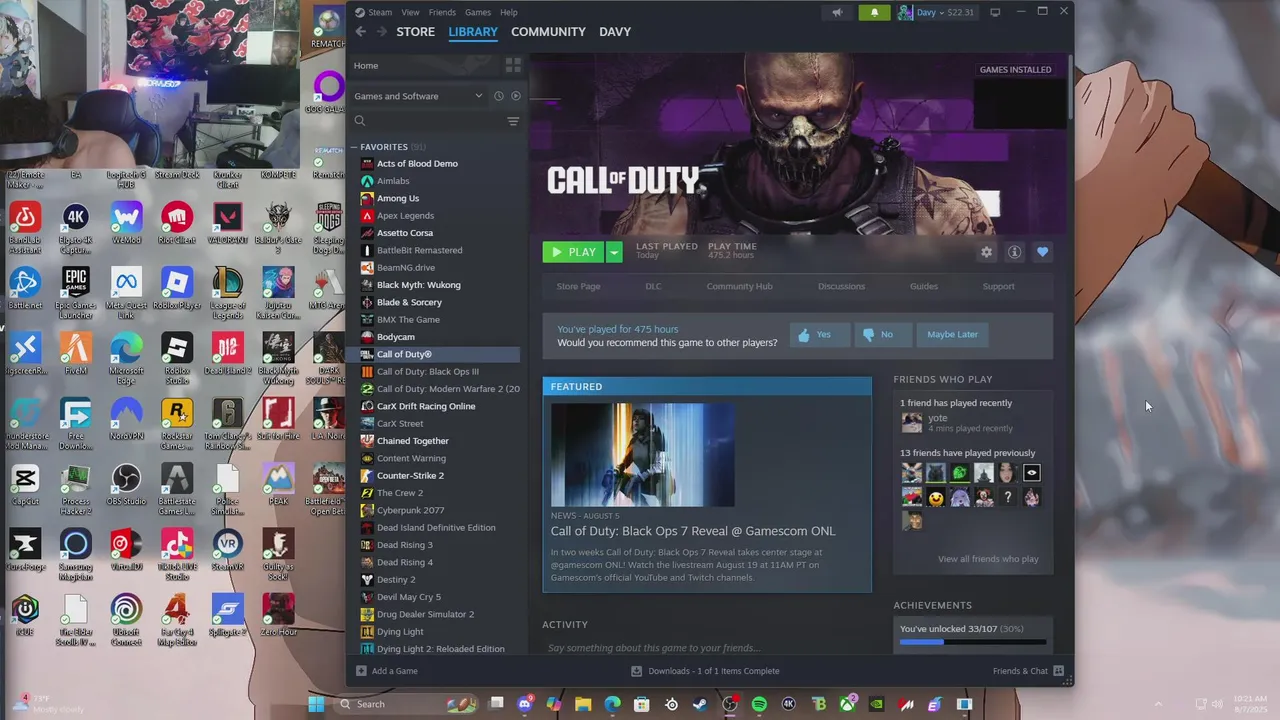Open the View menu
Viewport: 1280px width, 720px height.
(x=410, y=12)
